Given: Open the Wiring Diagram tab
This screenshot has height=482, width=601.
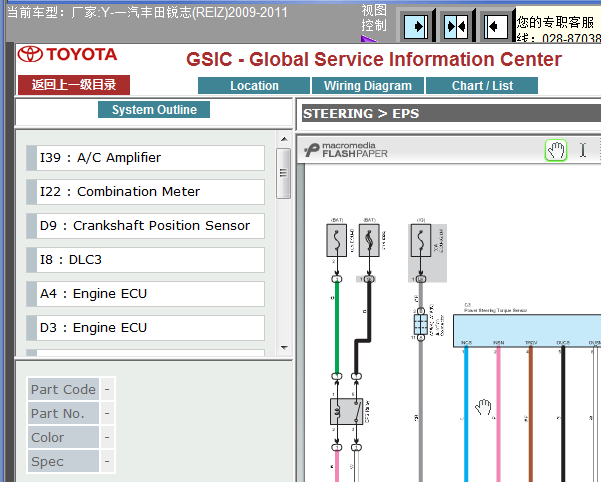Looking at the screenshot, I should pos(368,85).
